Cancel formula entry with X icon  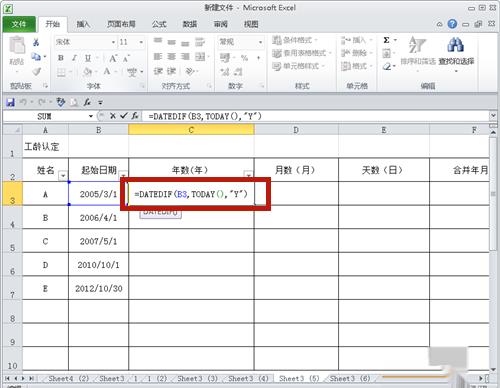(x=113, y=116)
